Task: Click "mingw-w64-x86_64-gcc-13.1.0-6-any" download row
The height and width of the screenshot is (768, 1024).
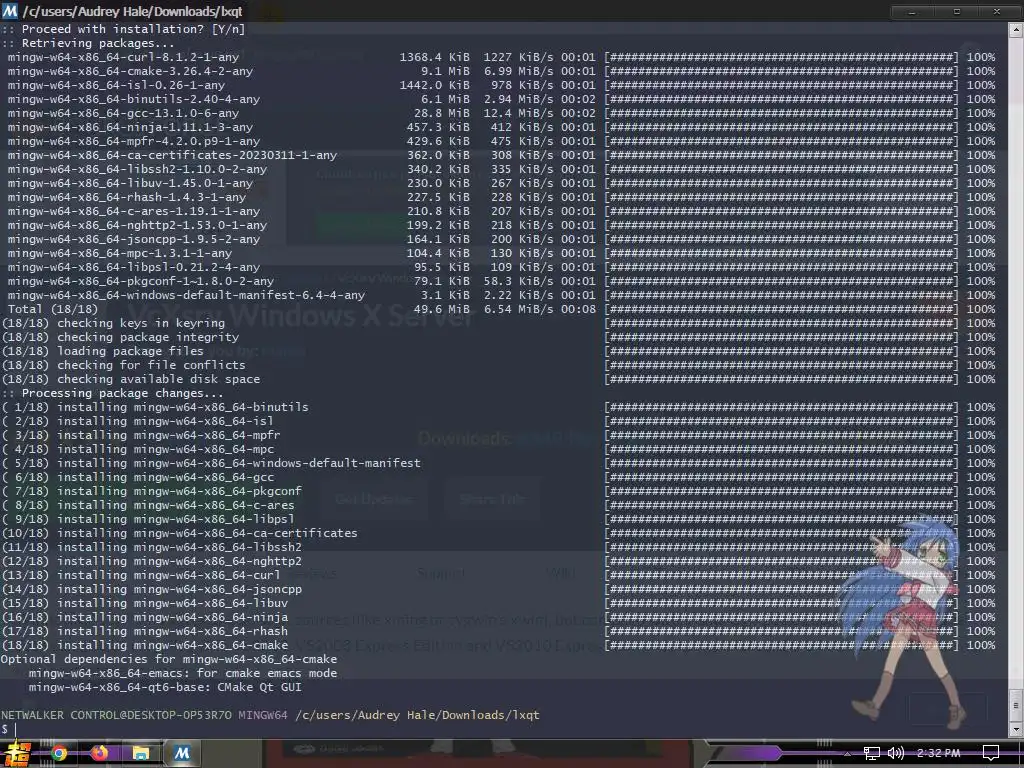Action: tap(501, 113)
